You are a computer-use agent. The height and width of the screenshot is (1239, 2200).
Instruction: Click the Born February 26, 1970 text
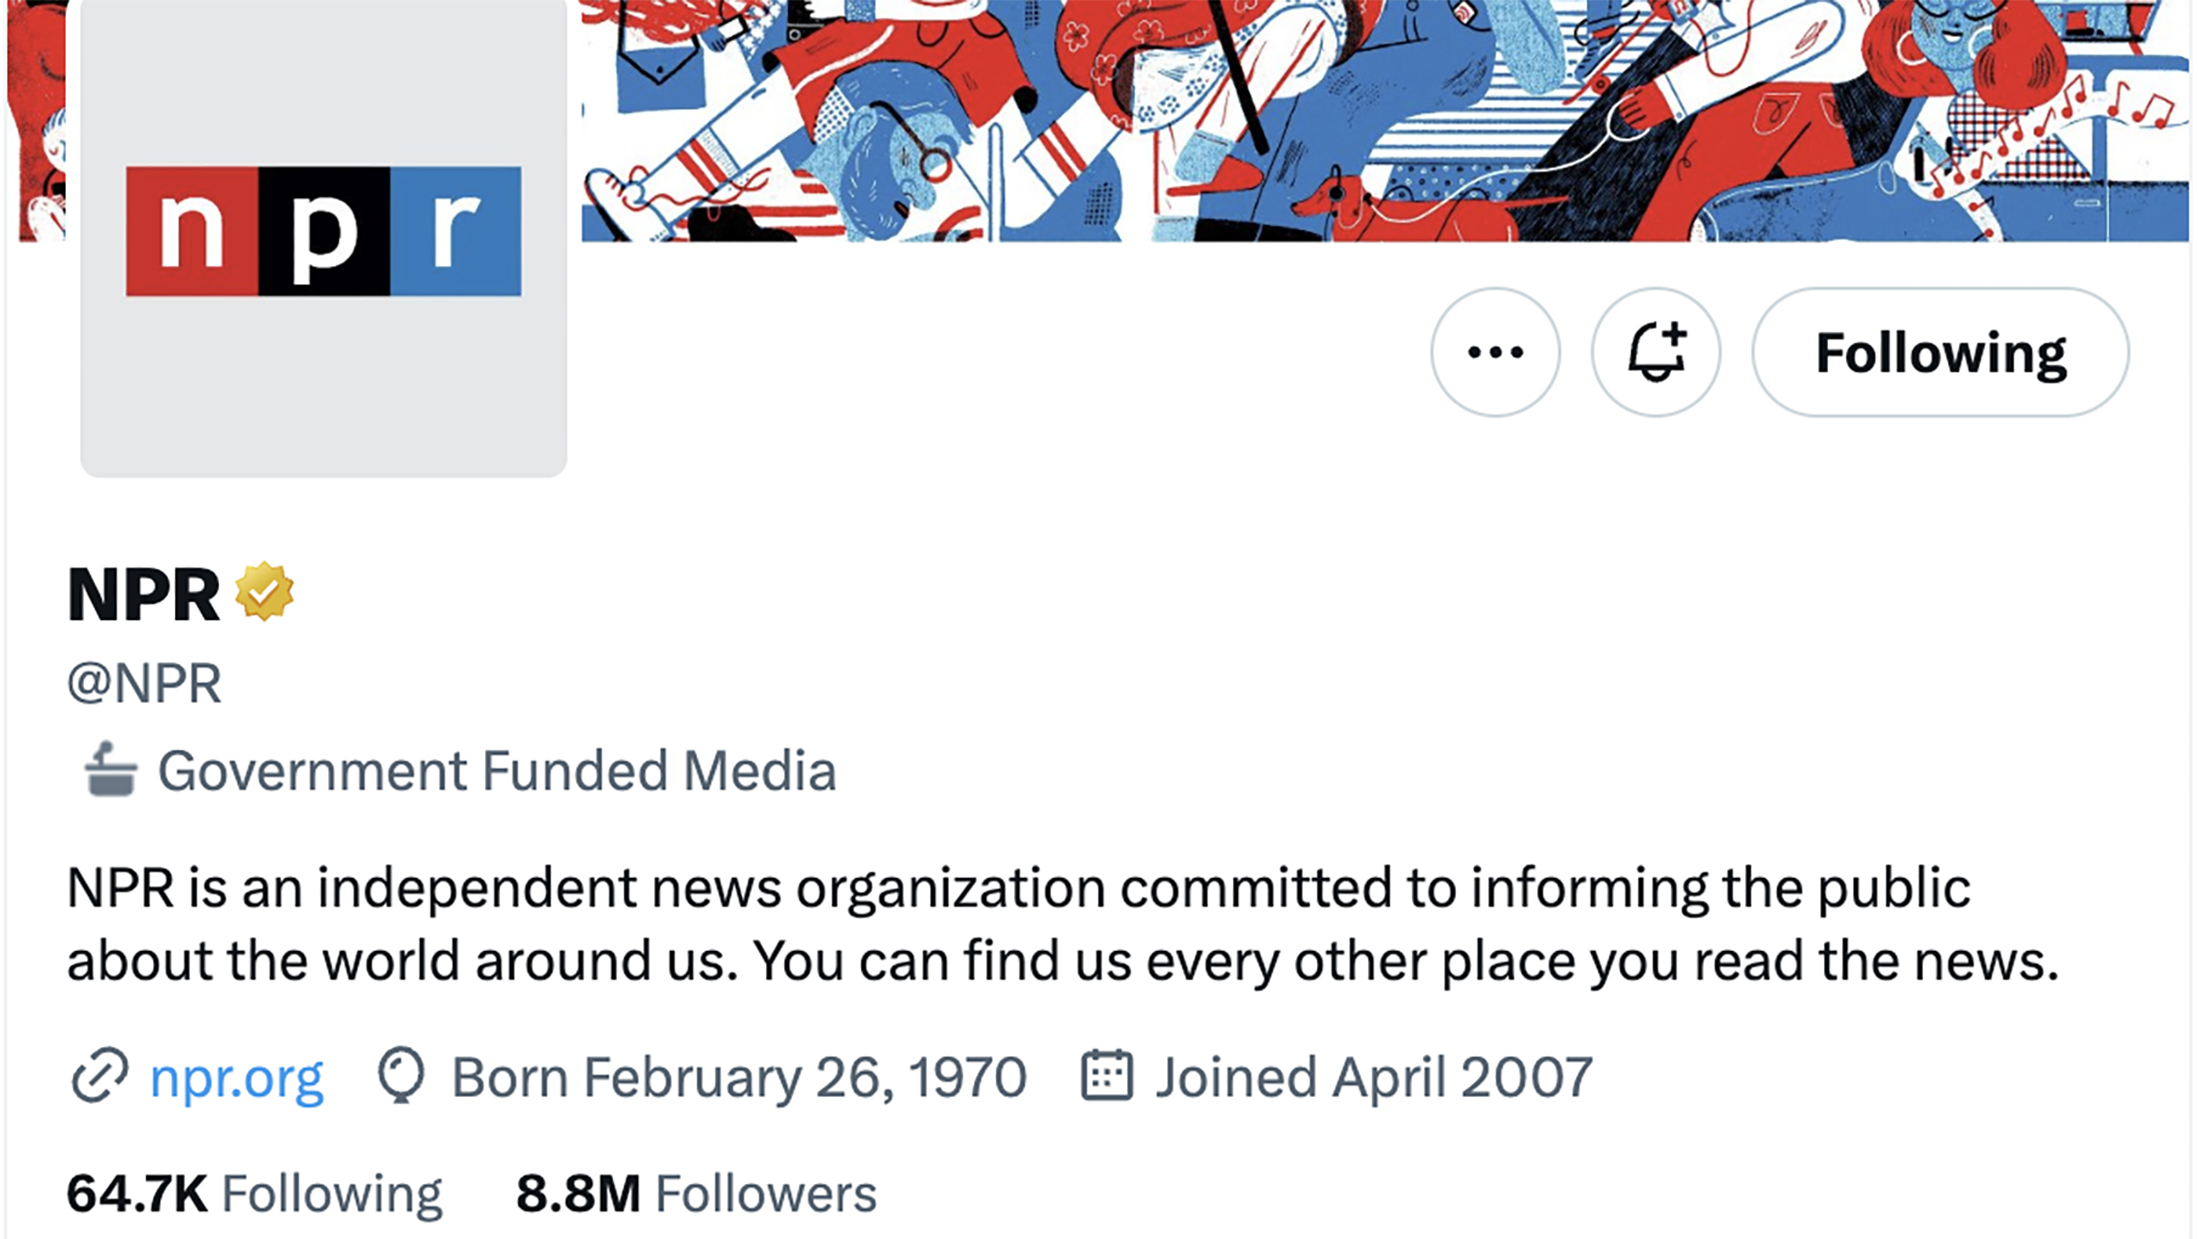click(x=738, y=1077)
